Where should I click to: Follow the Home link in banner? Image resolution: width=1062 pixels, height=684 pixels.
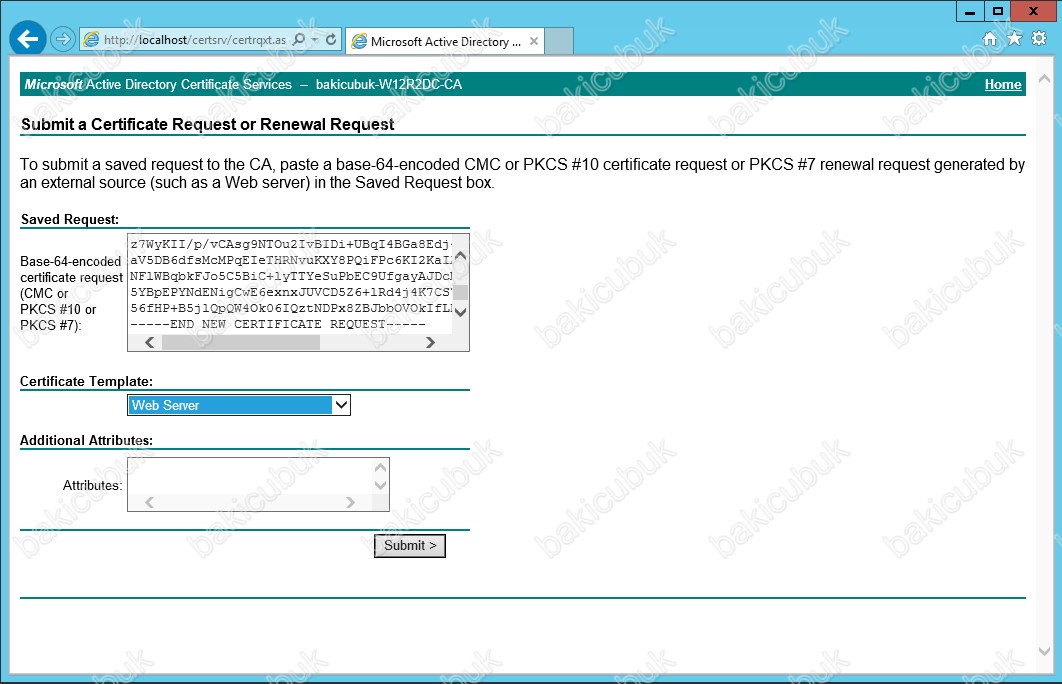(1002, 85)
